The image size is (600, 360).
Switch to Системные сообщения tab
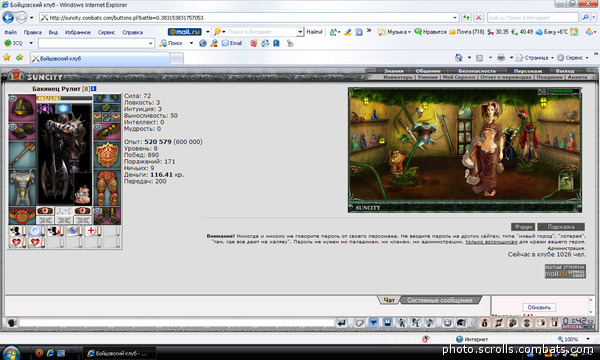(x=440, y=300)
